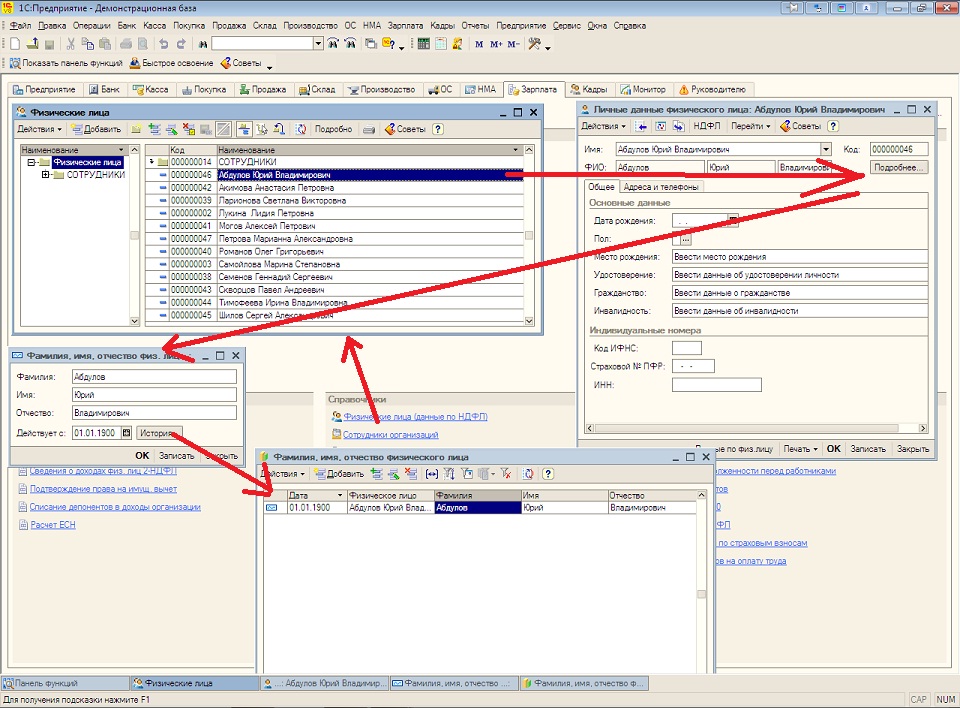Click the new group folder icon in Физические лица
Screen dimensions: 960x708
tap(137, 129)
